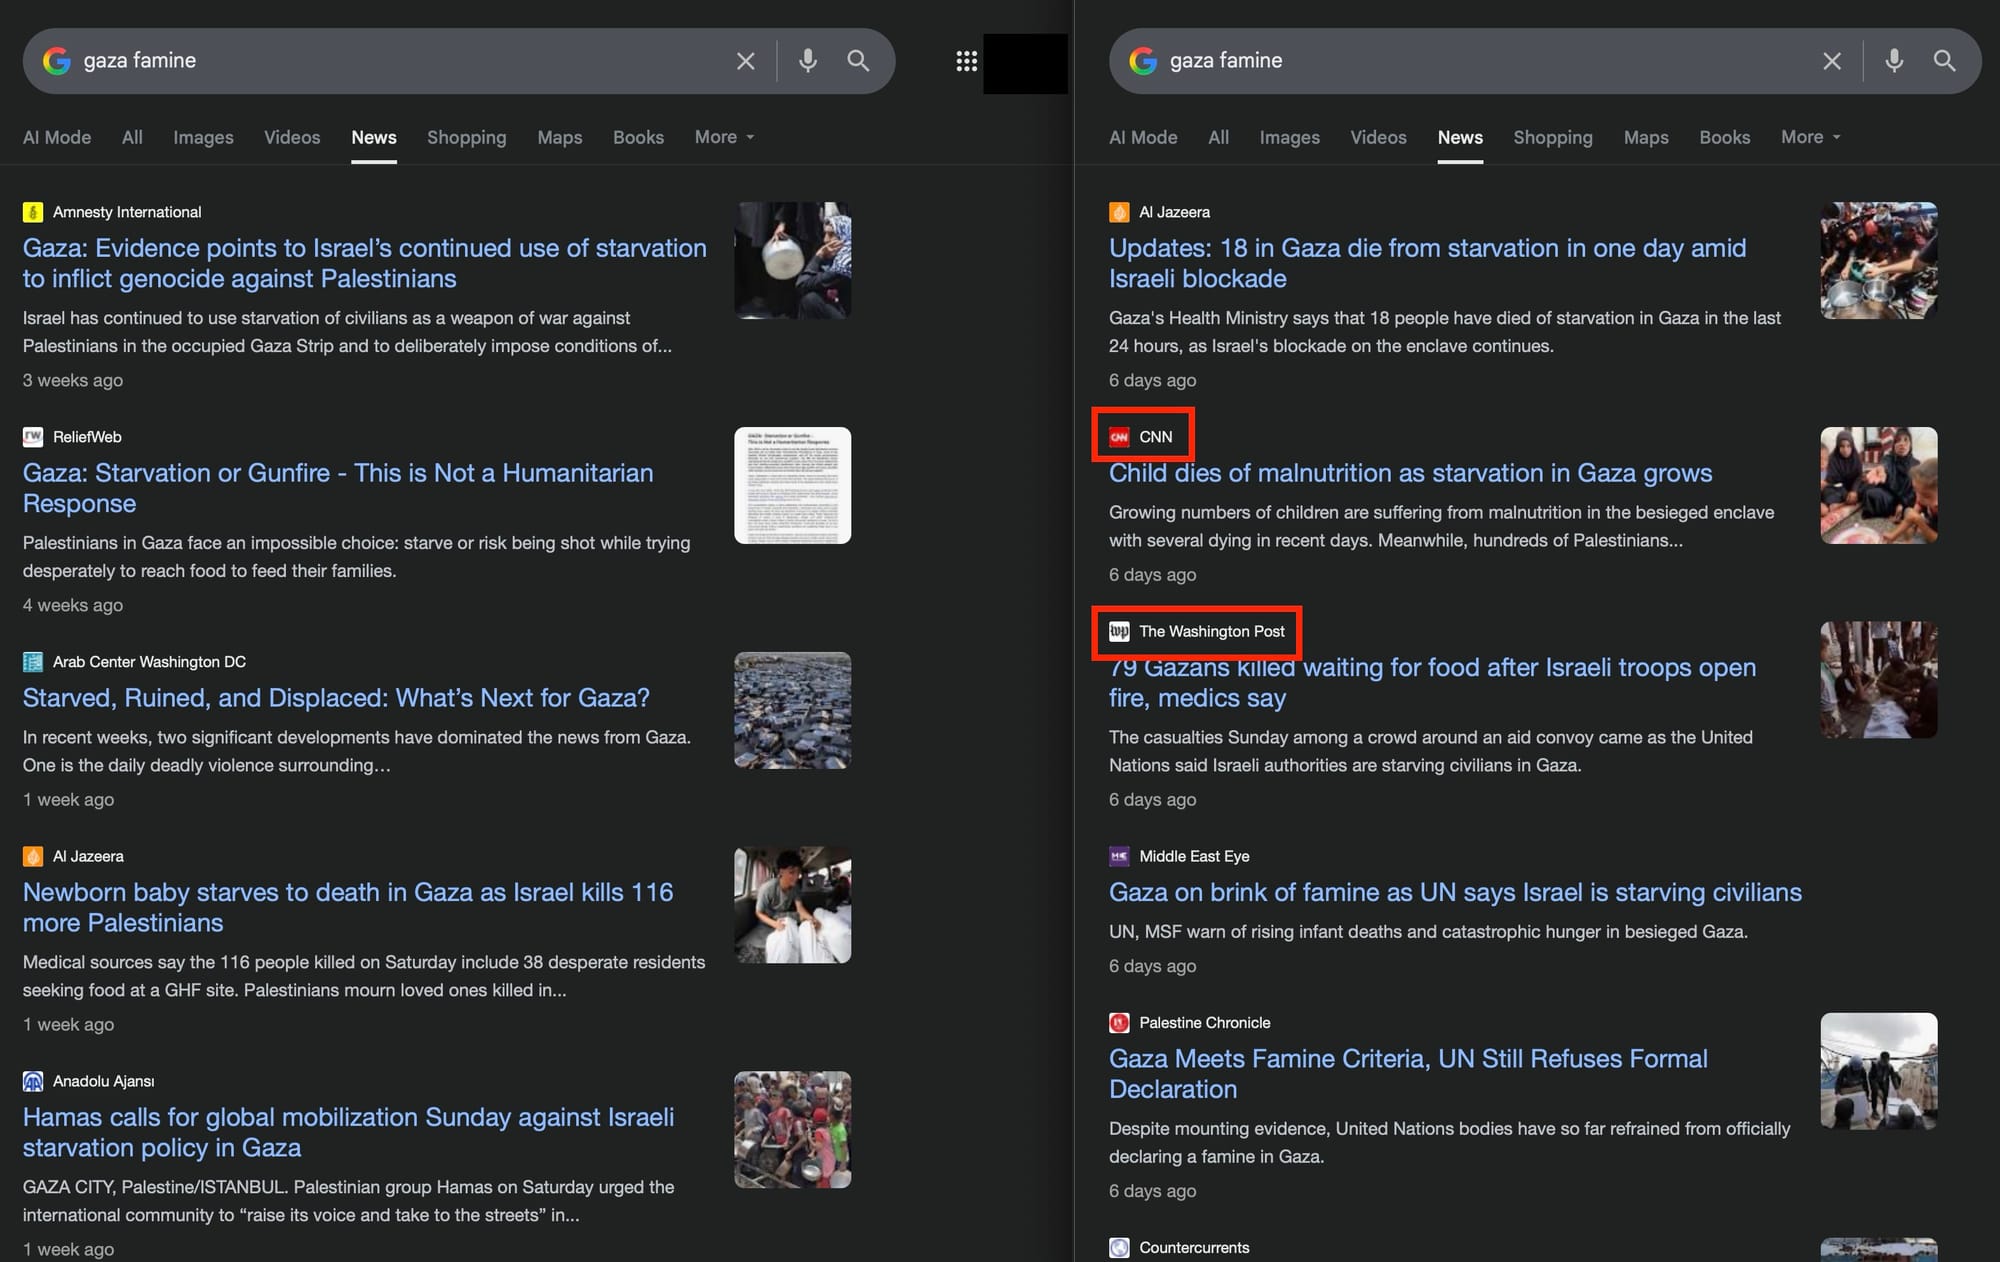Clear the right search box text
The height and width of the screenshot is (1262, 2000).
[1831, 61]
